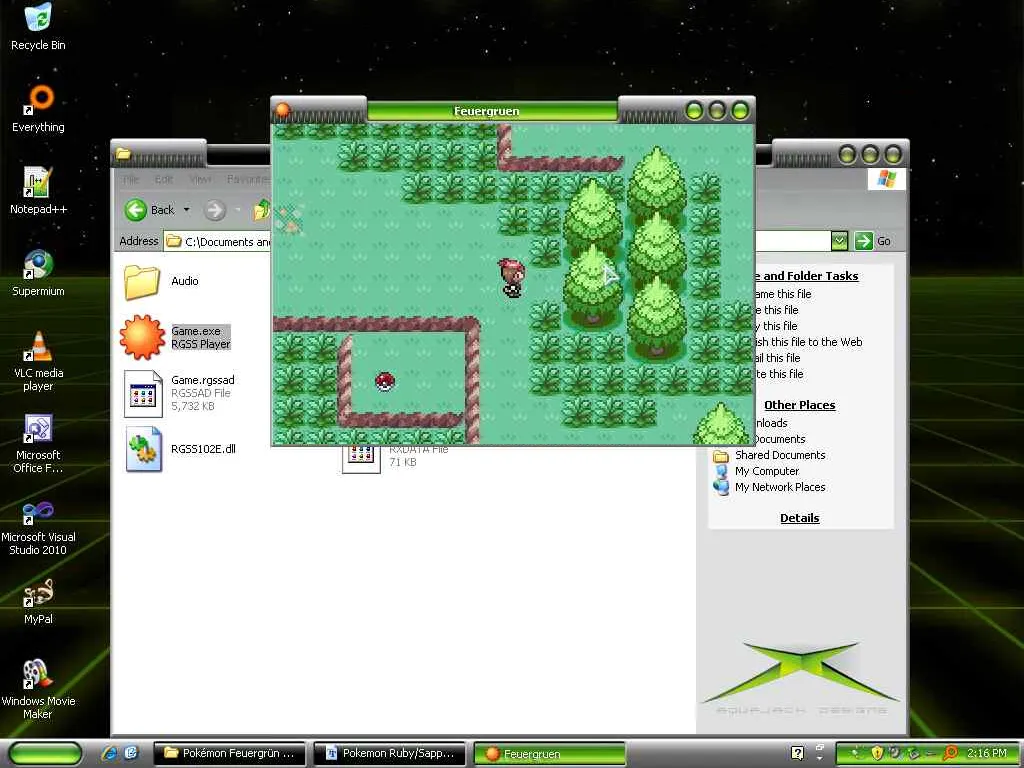This screenshot has width=1024, height=768.
Task: Click 'Shared Documents' link in Other Places
Action: pyautogui.click(x=780, y=455)
